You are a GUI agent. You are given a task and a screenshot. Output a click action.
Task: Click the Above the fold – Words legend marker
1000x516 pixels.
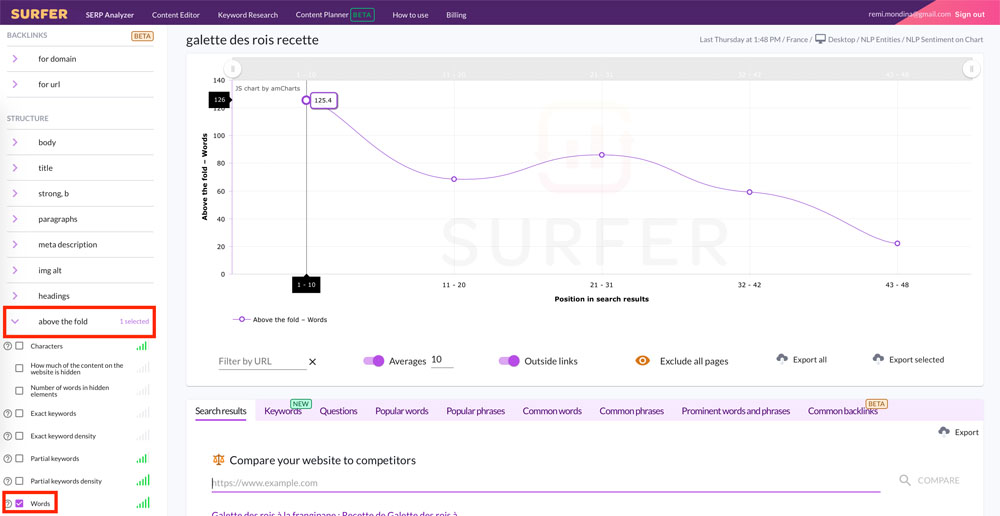(241, 320)
